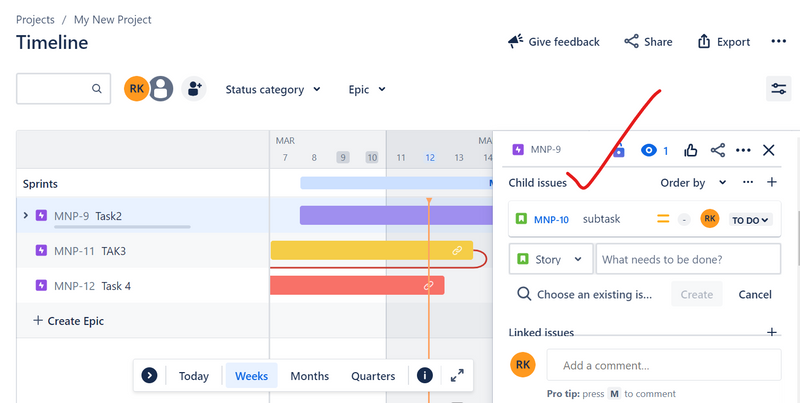Open the MNP-10 subtask link
800x403 pixels.
551,220
